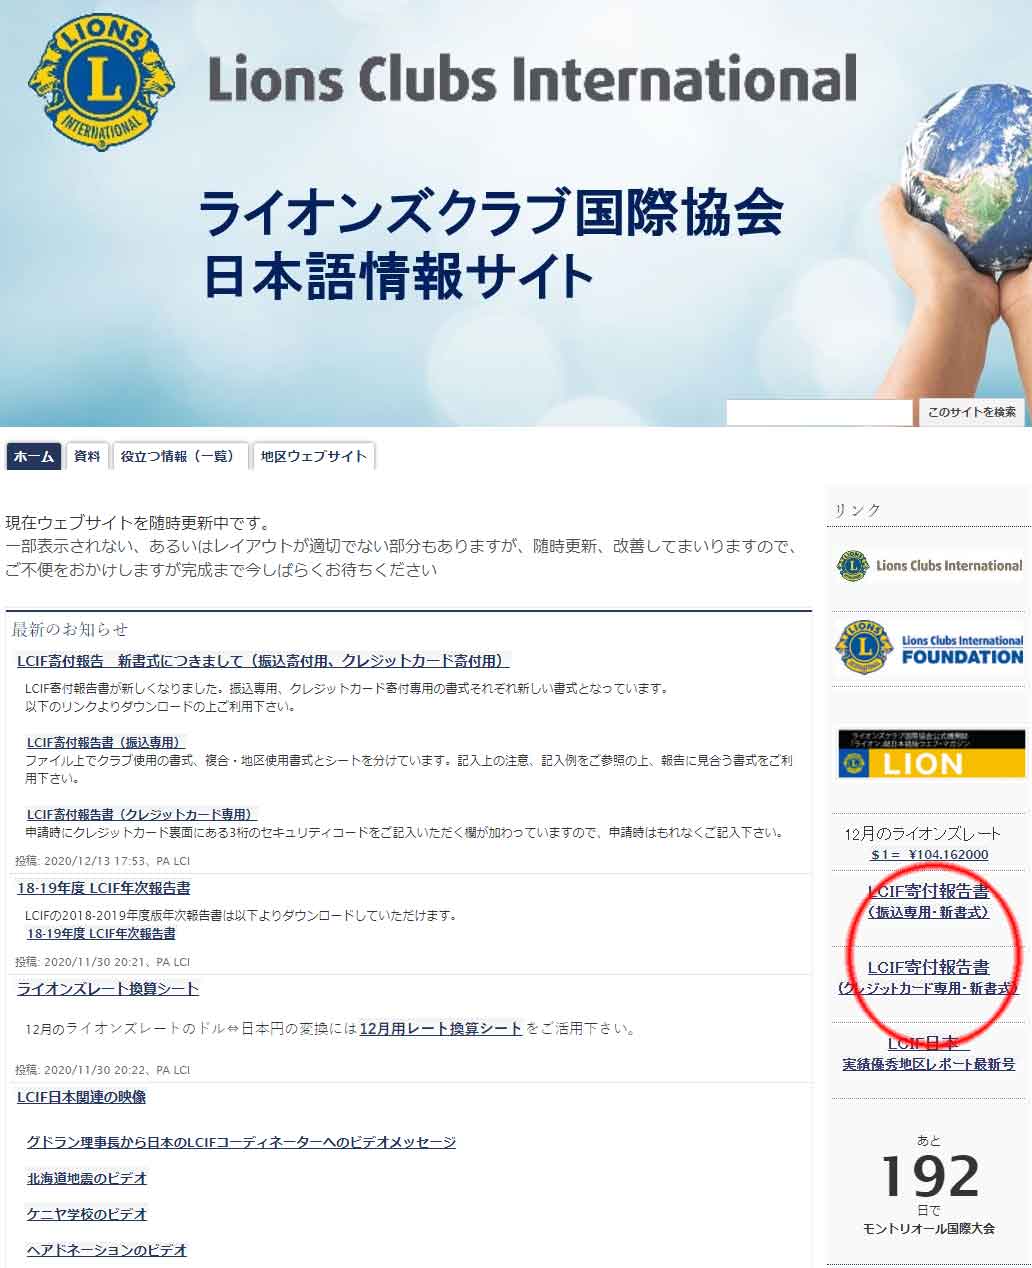Download the 18-19年度 LCIF年次報告書
Screen dimensions: 1032x1268
[100, 935]
